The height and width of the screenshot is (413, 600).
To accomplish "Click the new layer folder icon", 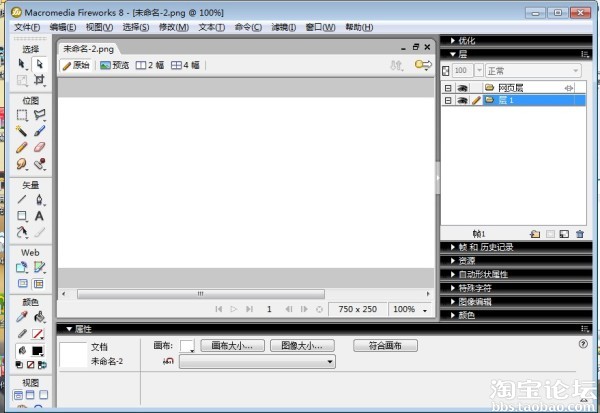I will pos(535,233).
